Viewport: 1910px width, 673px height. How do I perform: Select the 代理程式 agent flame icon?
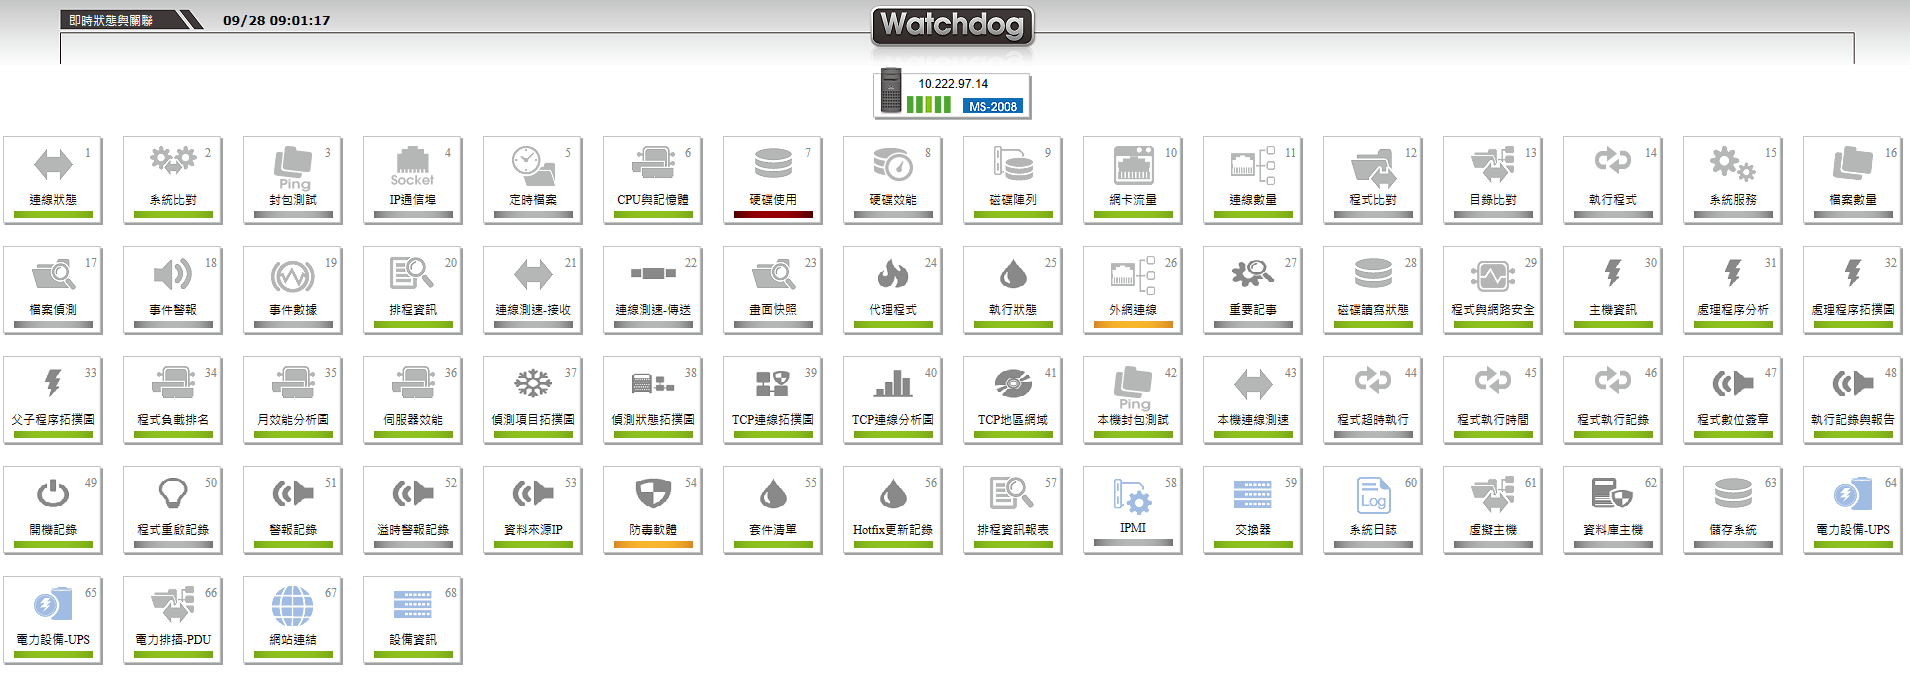tap(892, 274)
